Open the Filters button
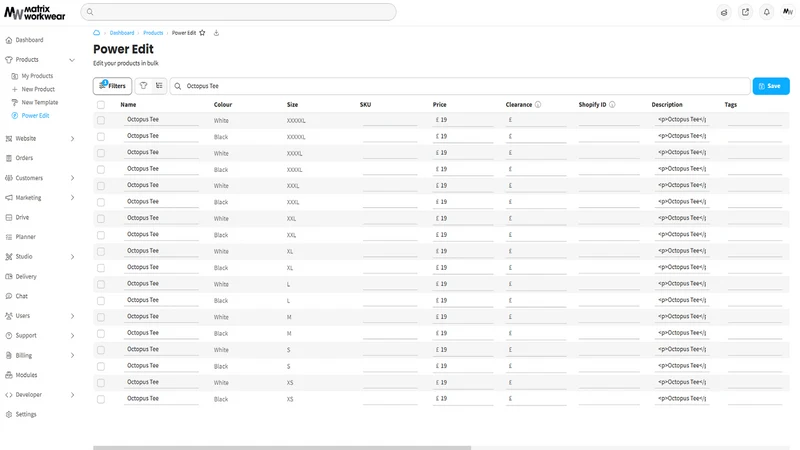The image size is (800, 450). [x=112, y=86]
